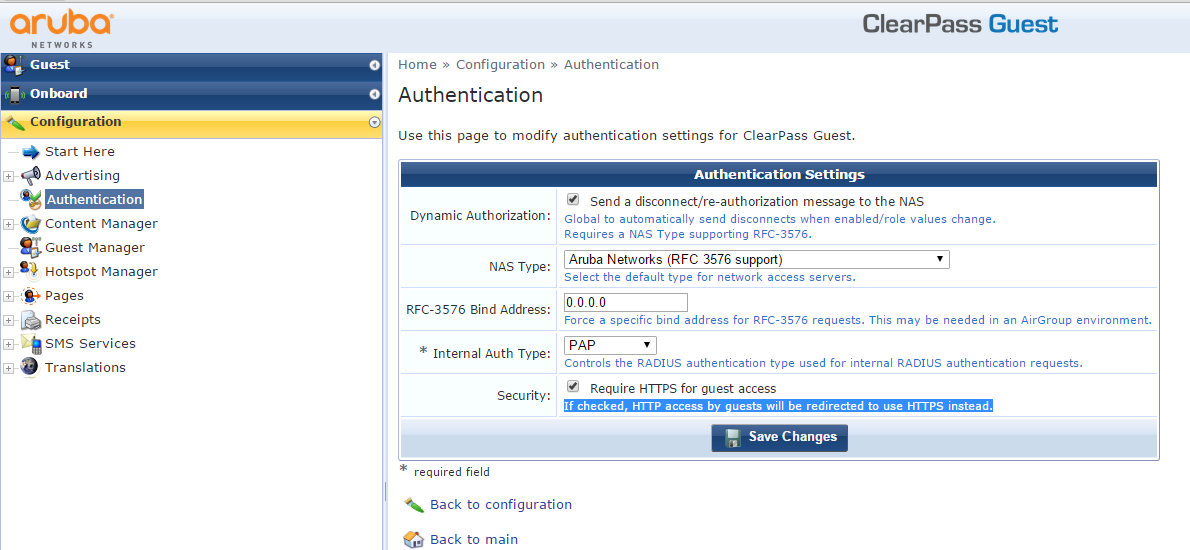Toggle Require HTTPS for guest access checkbox
Viewport: 1190px width, 550px height.
(573, 387)
